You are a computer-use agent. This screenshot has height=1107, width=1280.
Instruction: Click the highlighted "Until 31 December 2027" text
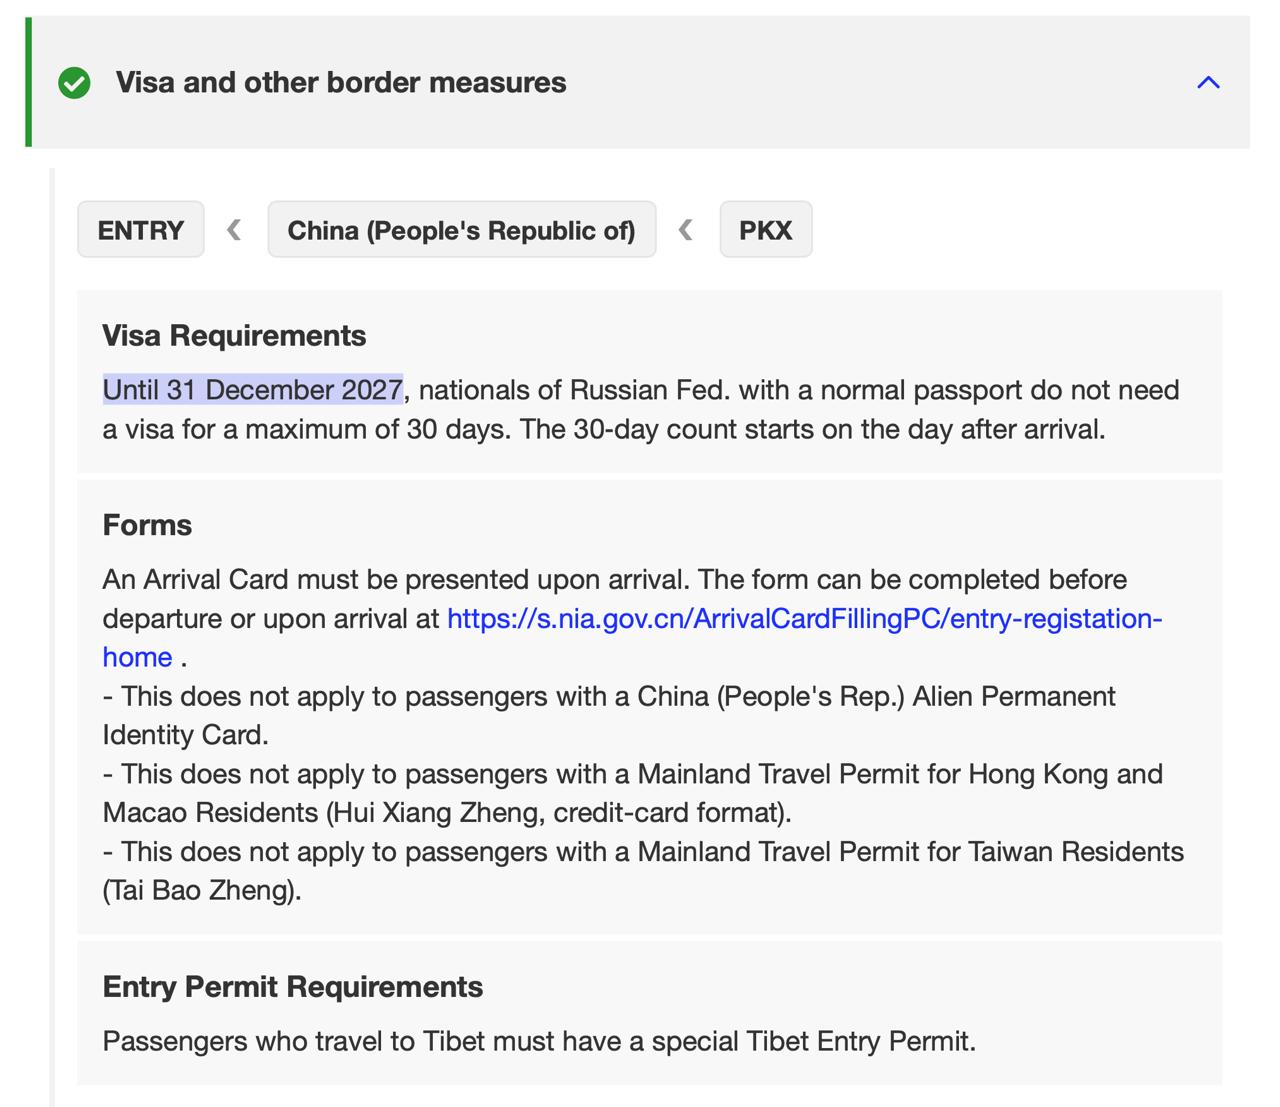point(253,390)
